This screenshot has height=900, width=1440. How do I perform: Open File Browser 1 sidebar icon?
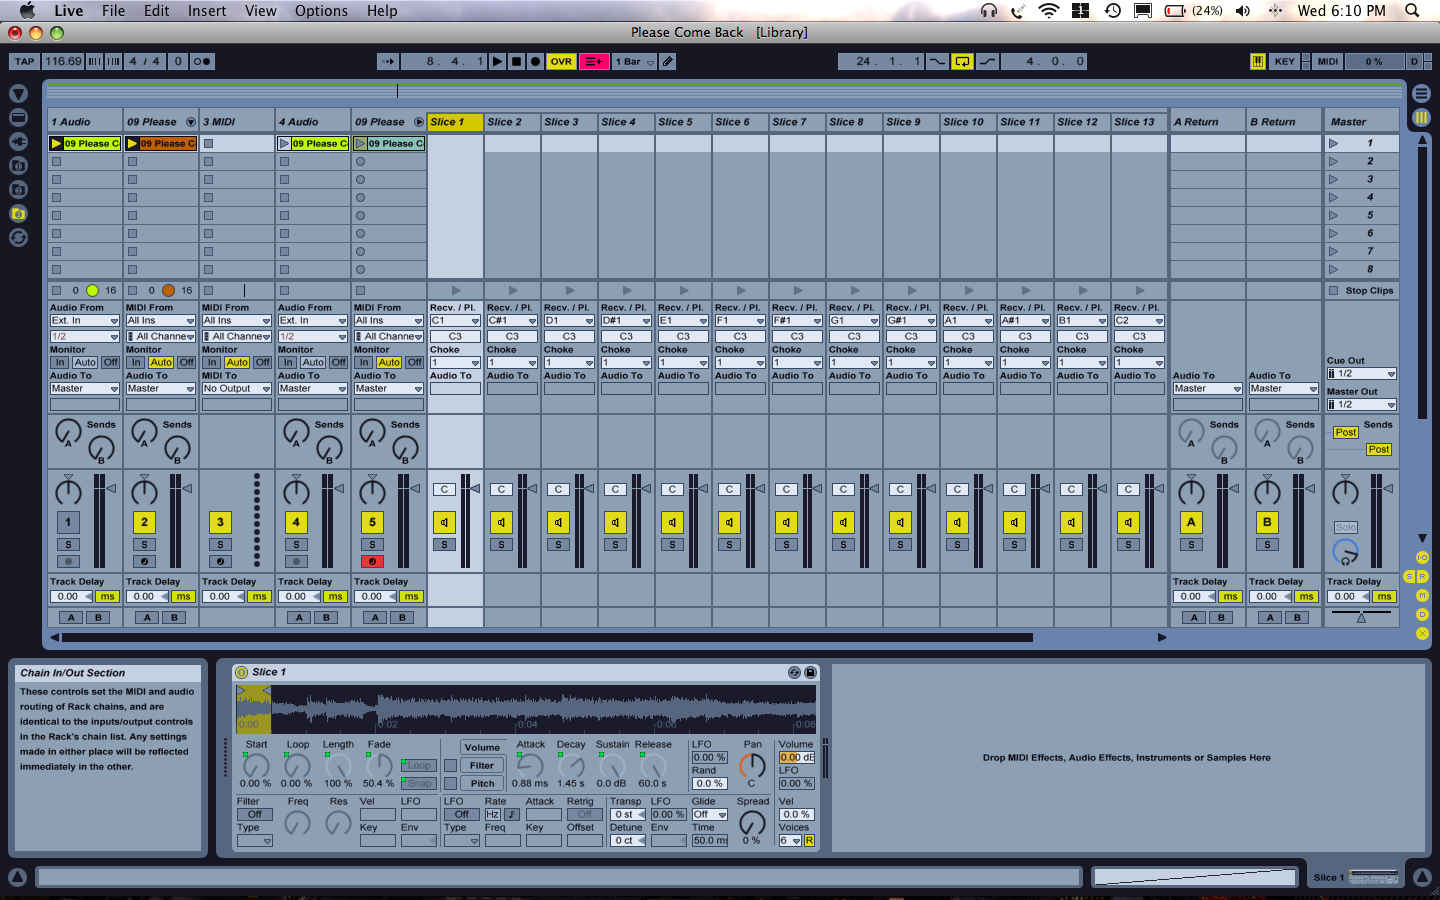18,165
